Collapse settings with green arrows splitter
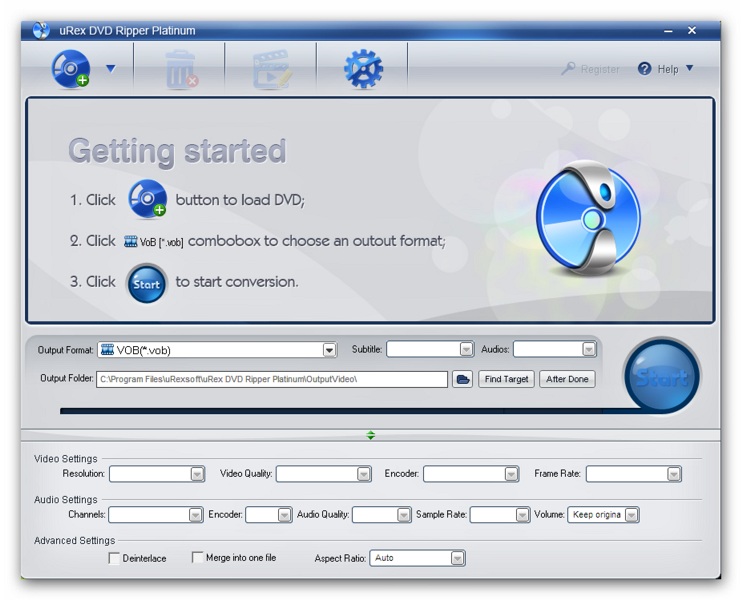Screen dimensions: 742x600 point(371,435)
